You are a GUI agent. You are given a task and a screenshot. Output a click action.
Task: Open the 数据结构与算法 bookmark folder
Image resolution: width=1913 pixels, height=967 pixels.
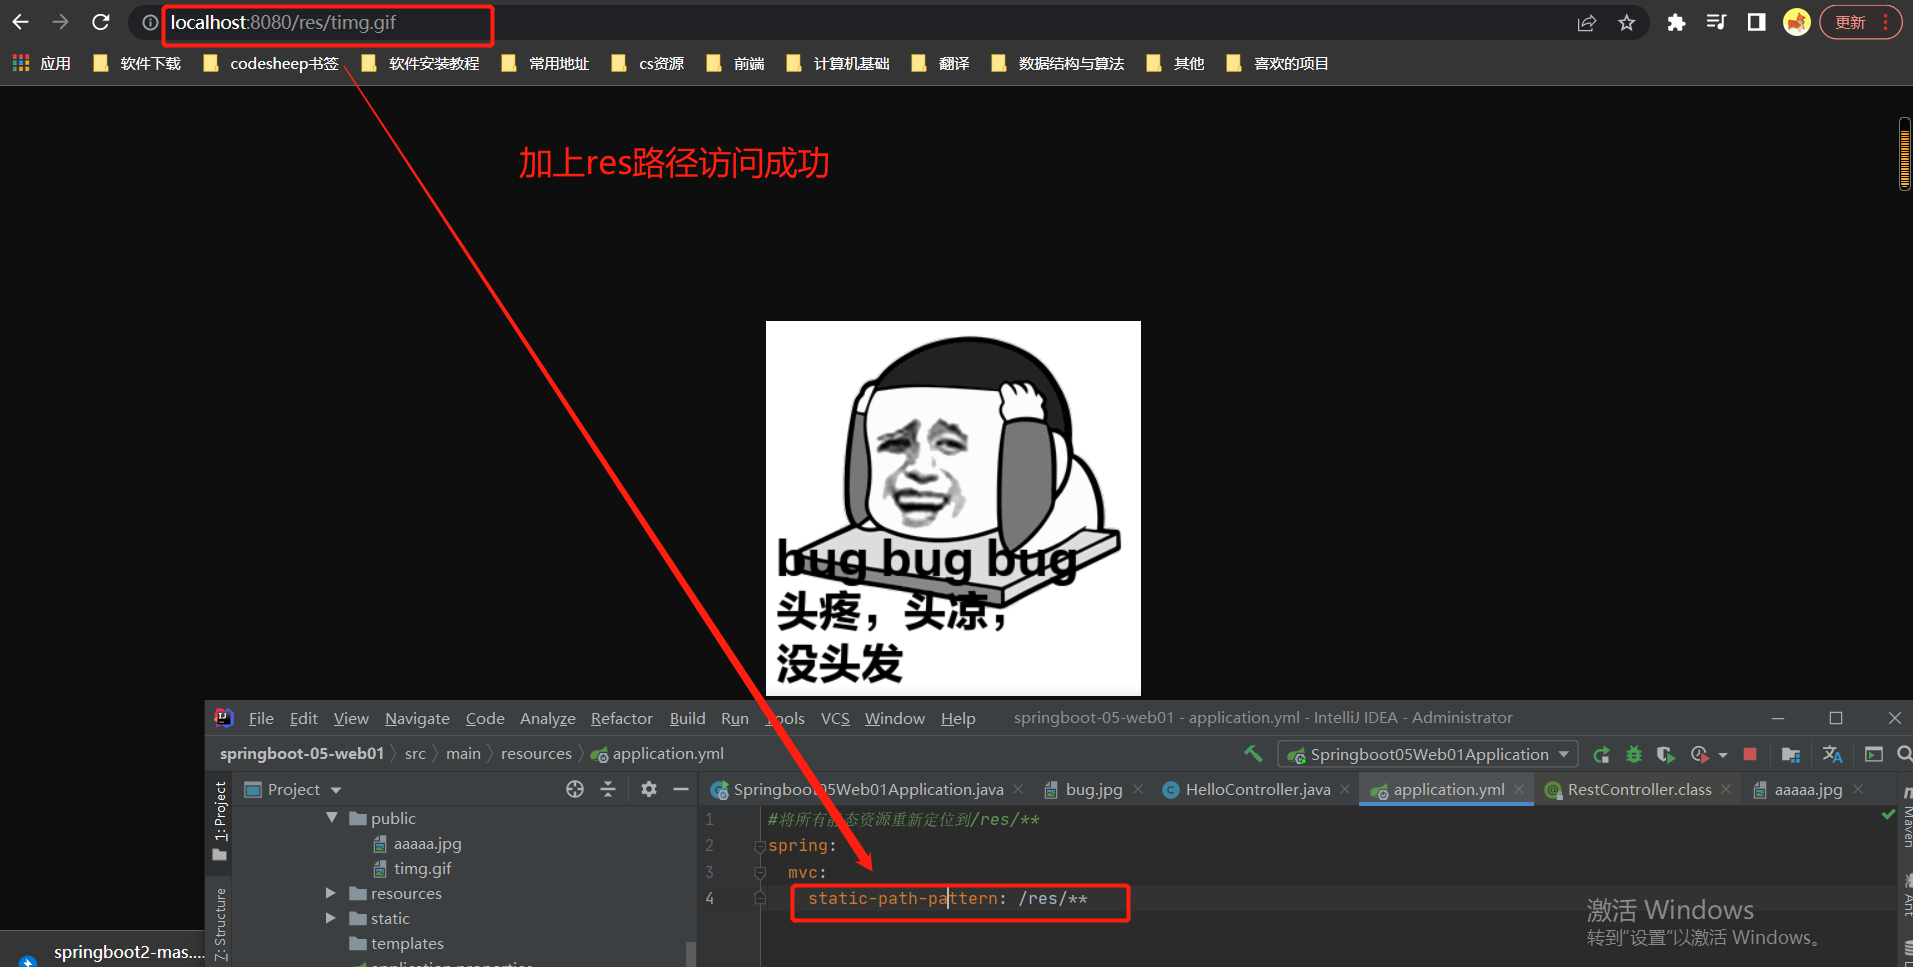pyautogui.click(x=1058, y=63)
